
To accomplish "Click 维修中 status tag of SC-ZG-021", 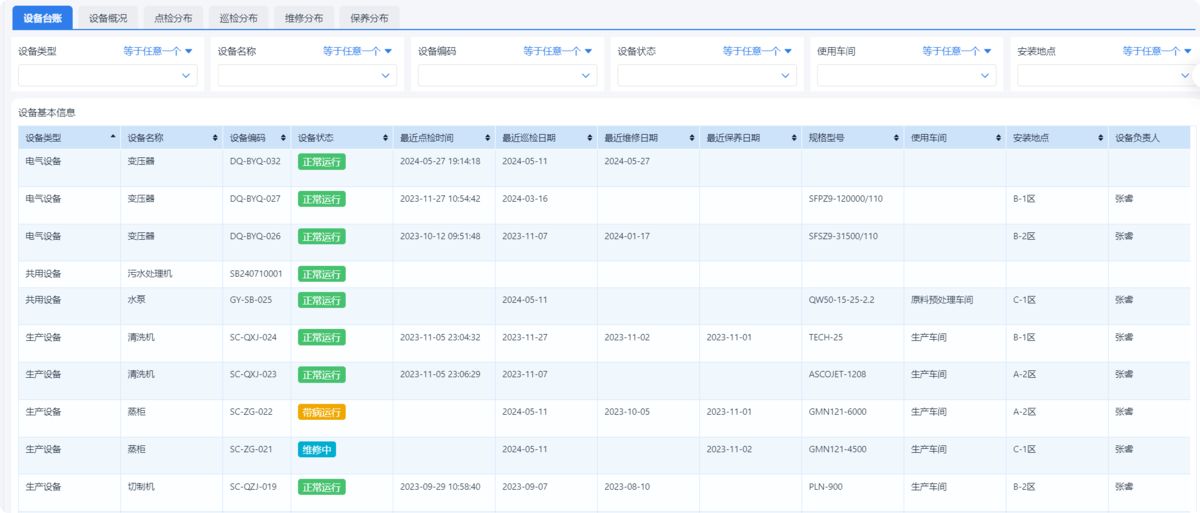I will 317,450.
